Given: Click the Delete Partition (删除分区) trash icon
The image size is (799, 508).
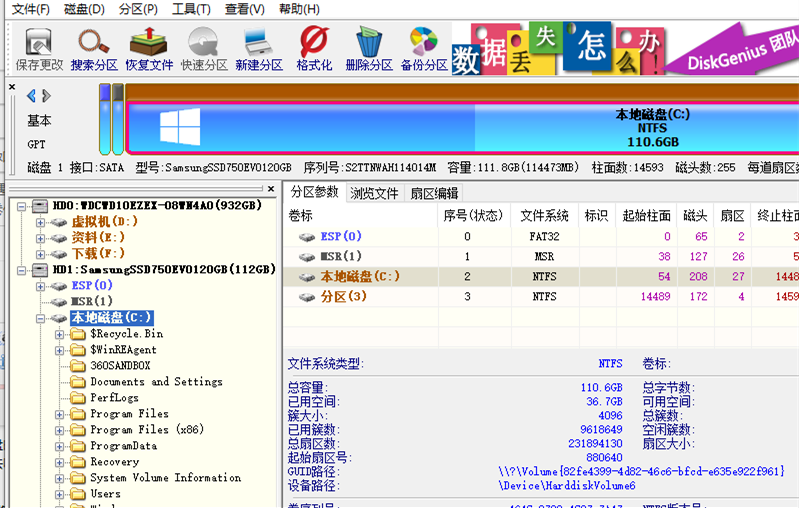Looking at the screenshot, I should tap(368, 49).
